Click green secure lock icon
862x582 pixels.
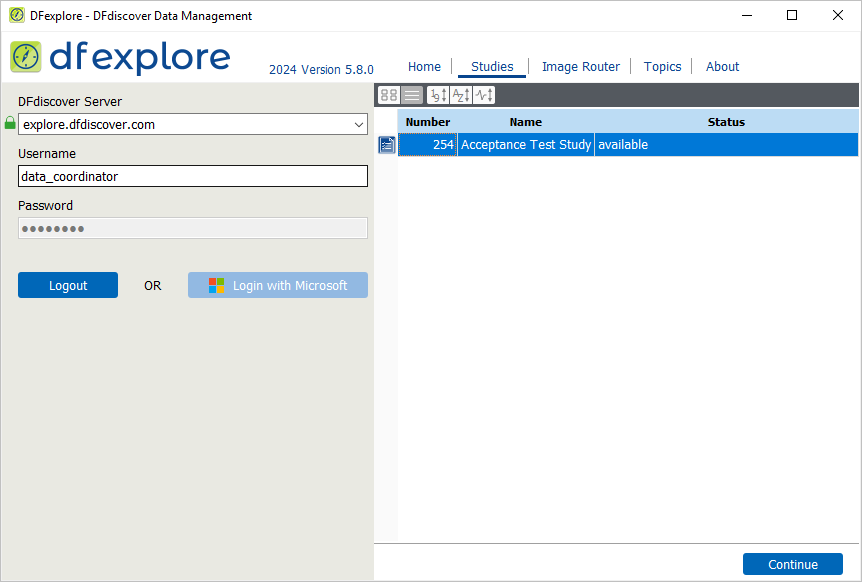[x=10, y=123]
